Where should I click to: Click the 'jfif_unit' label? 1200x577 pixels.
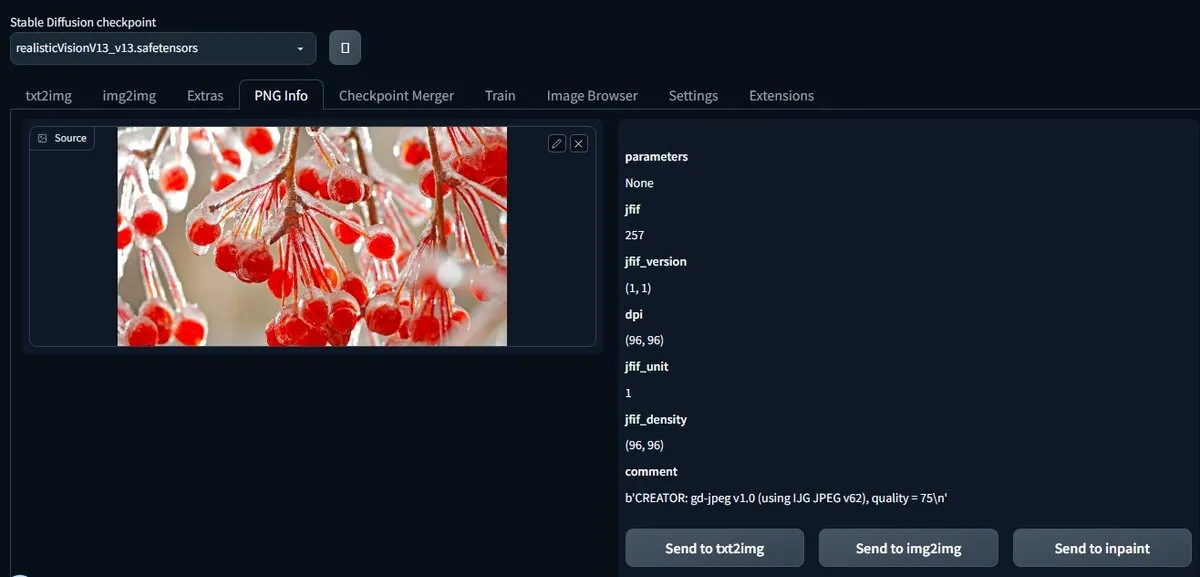pyautogui.click(x=646, y=367)
